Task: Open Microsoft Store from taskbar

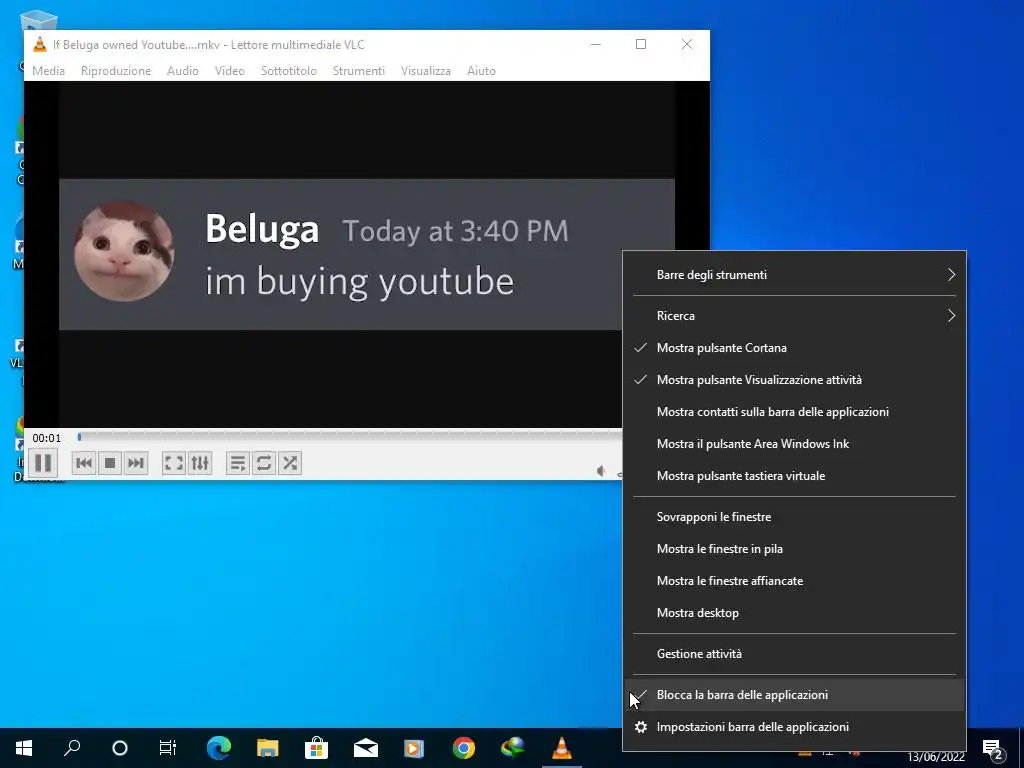Action: [x=317, y=748]
